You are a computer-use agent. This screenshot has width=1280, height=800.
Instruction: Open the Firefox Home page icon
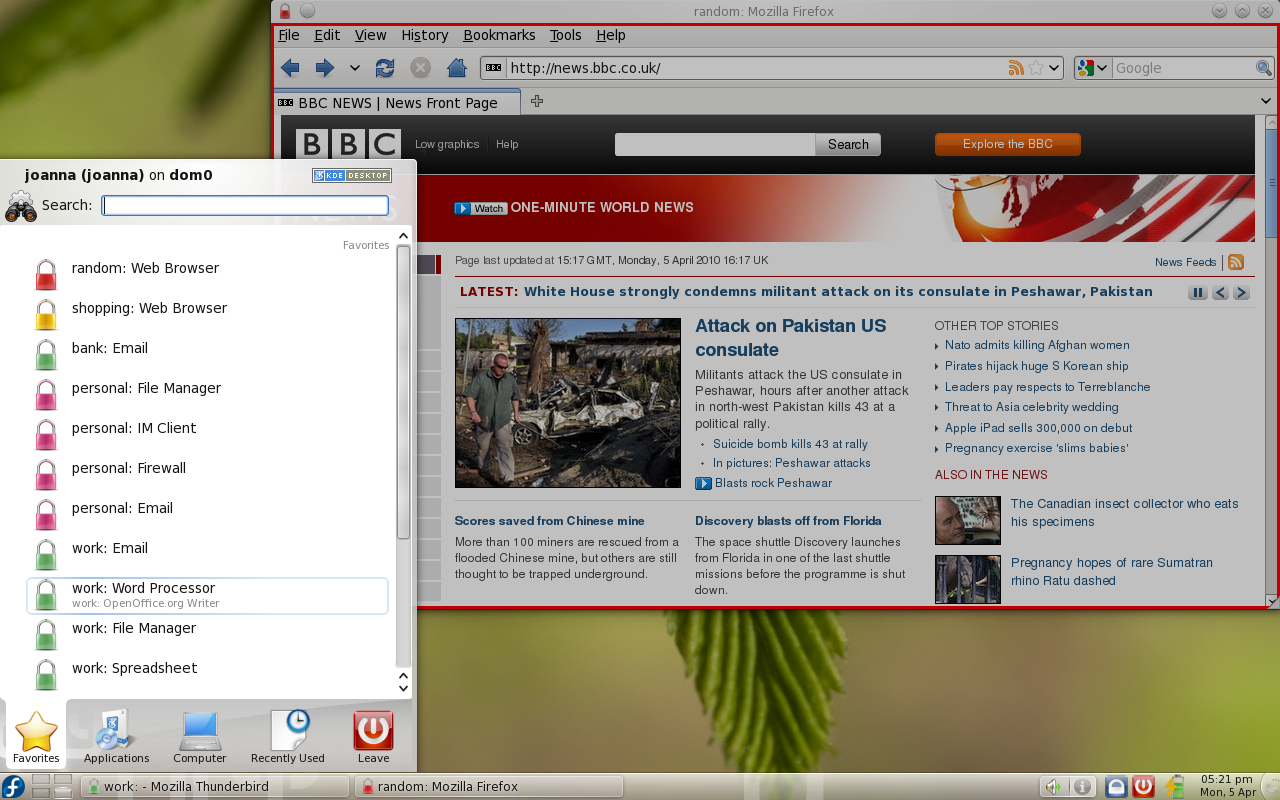coord(457,68)
